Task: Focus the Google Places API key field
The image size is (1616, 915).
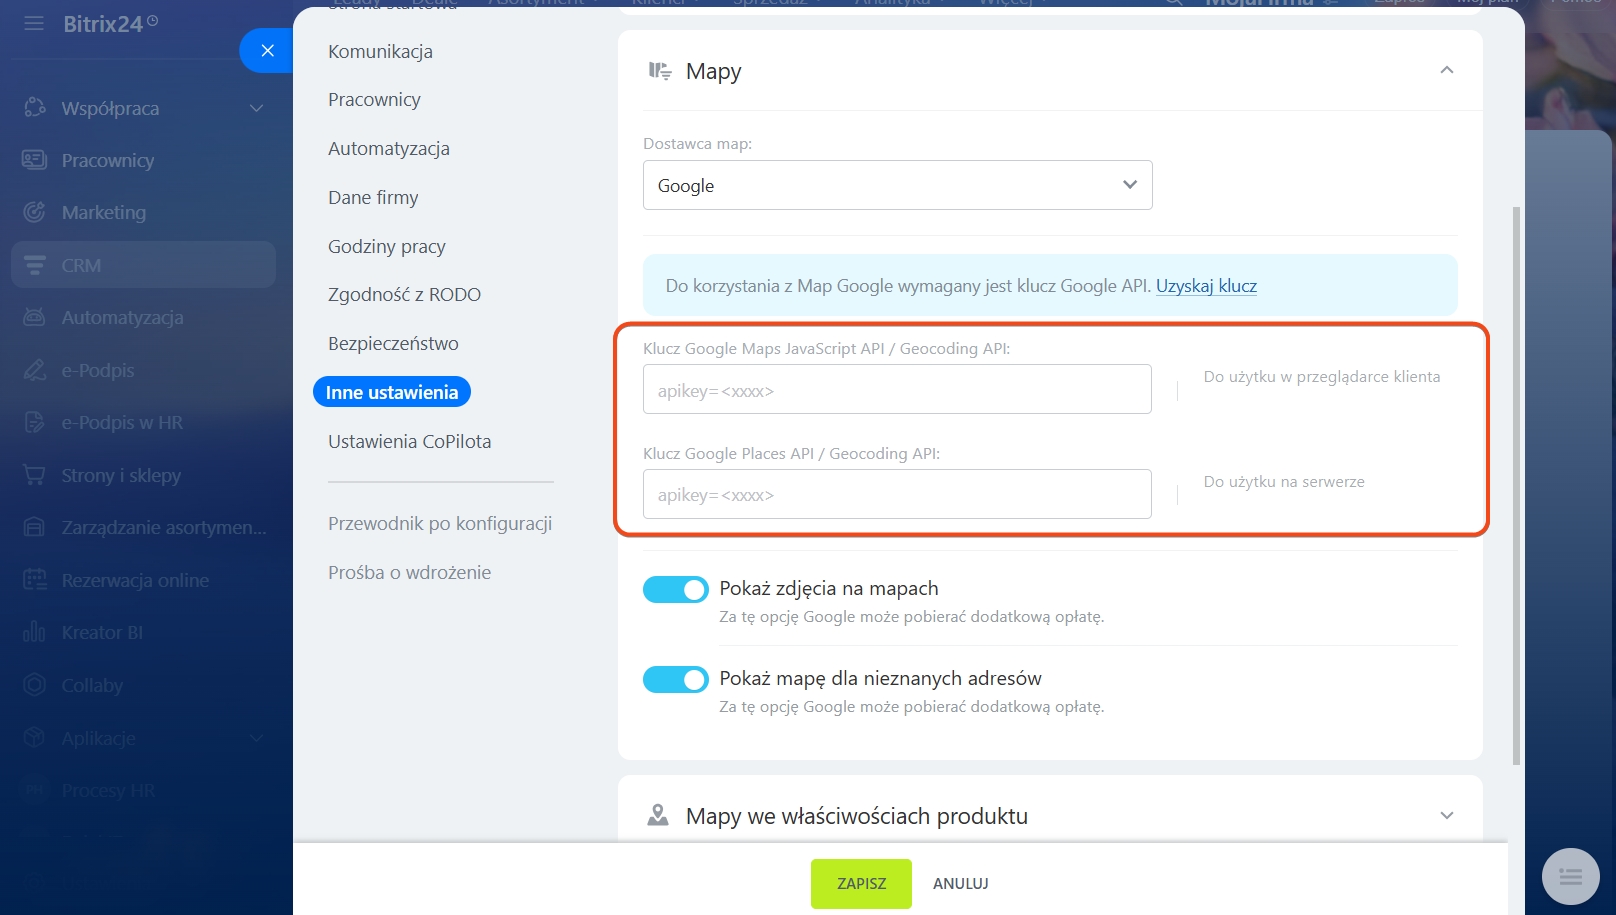Action: pyautogui.click(x=897, y=494)
